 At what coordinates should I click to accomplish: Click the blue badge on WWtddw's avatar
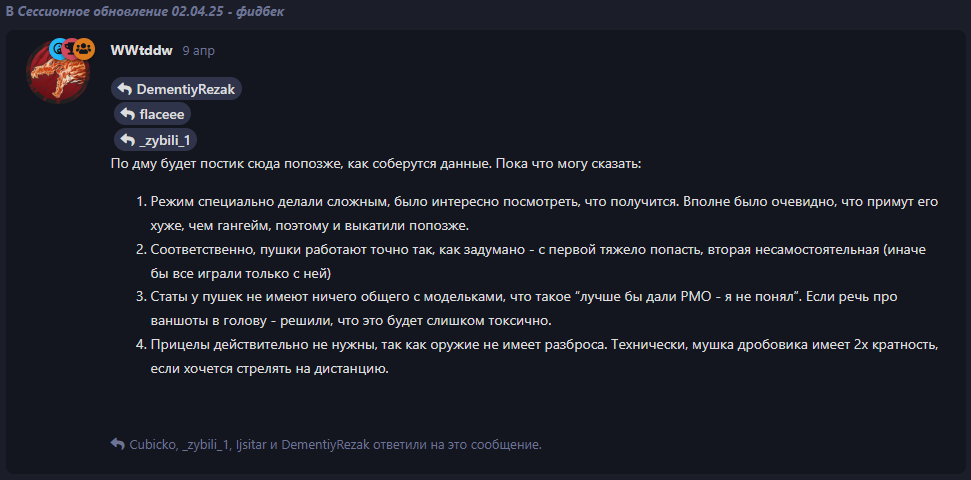[58, 49]
